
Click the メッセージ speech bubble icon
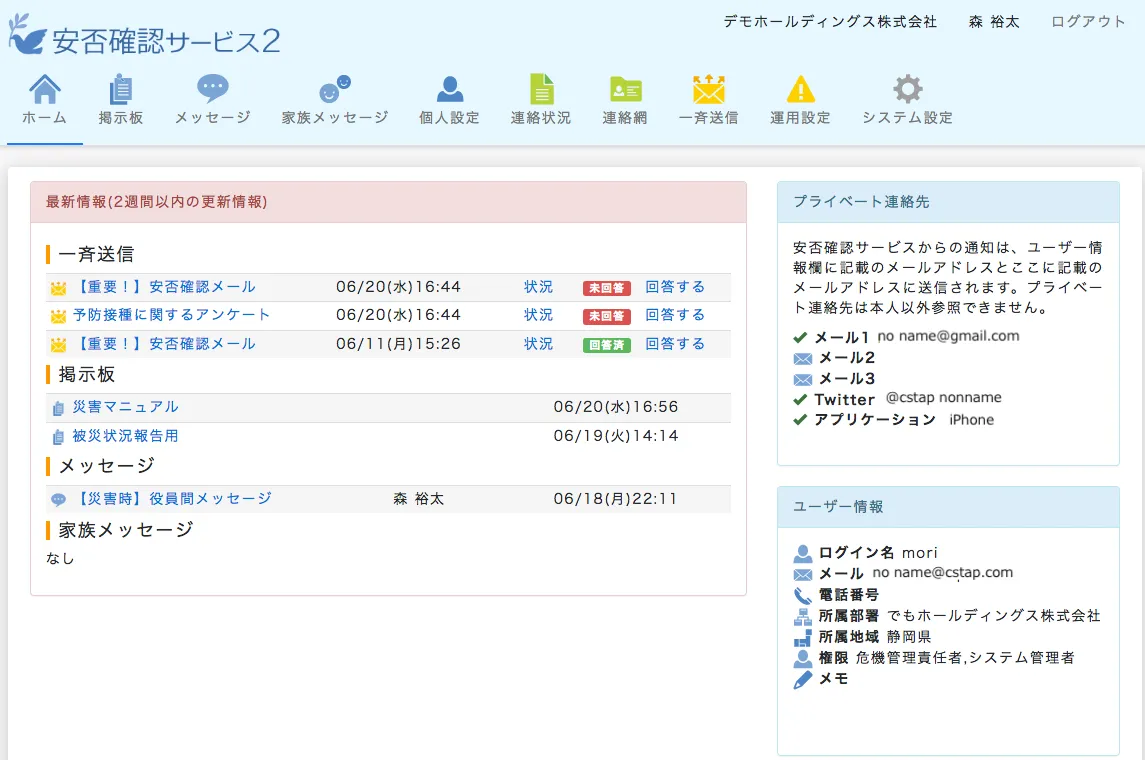tap(212, 89)
